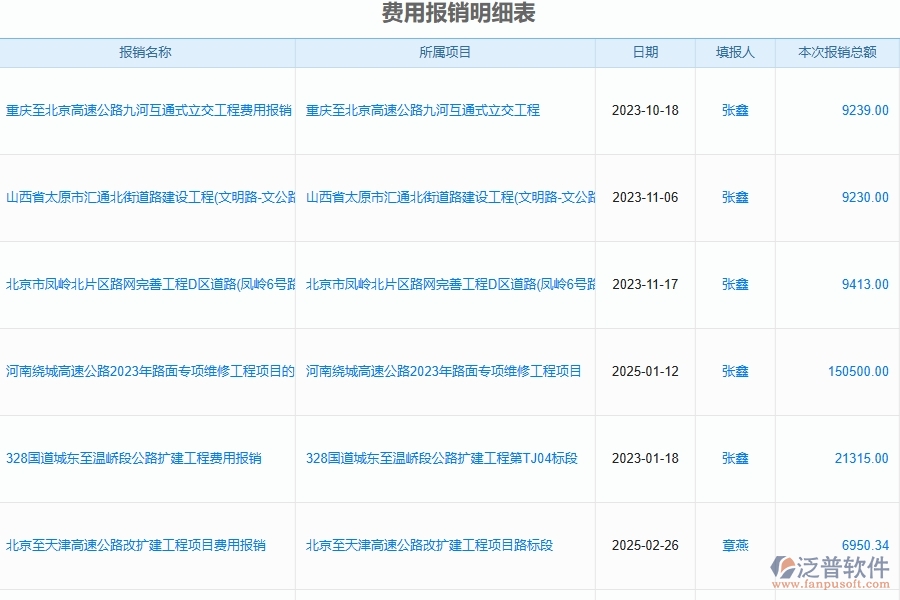900x600 pixels.
Task: Select filler 章燕 in the last row
Action: point(733,545)
